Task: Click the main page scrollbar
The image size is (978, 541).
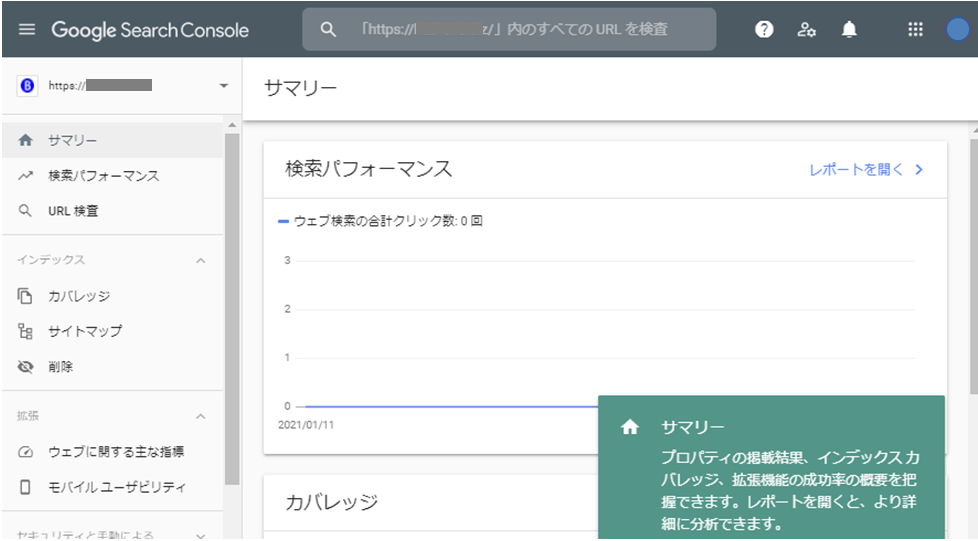Action: click(x=974, y=266)
